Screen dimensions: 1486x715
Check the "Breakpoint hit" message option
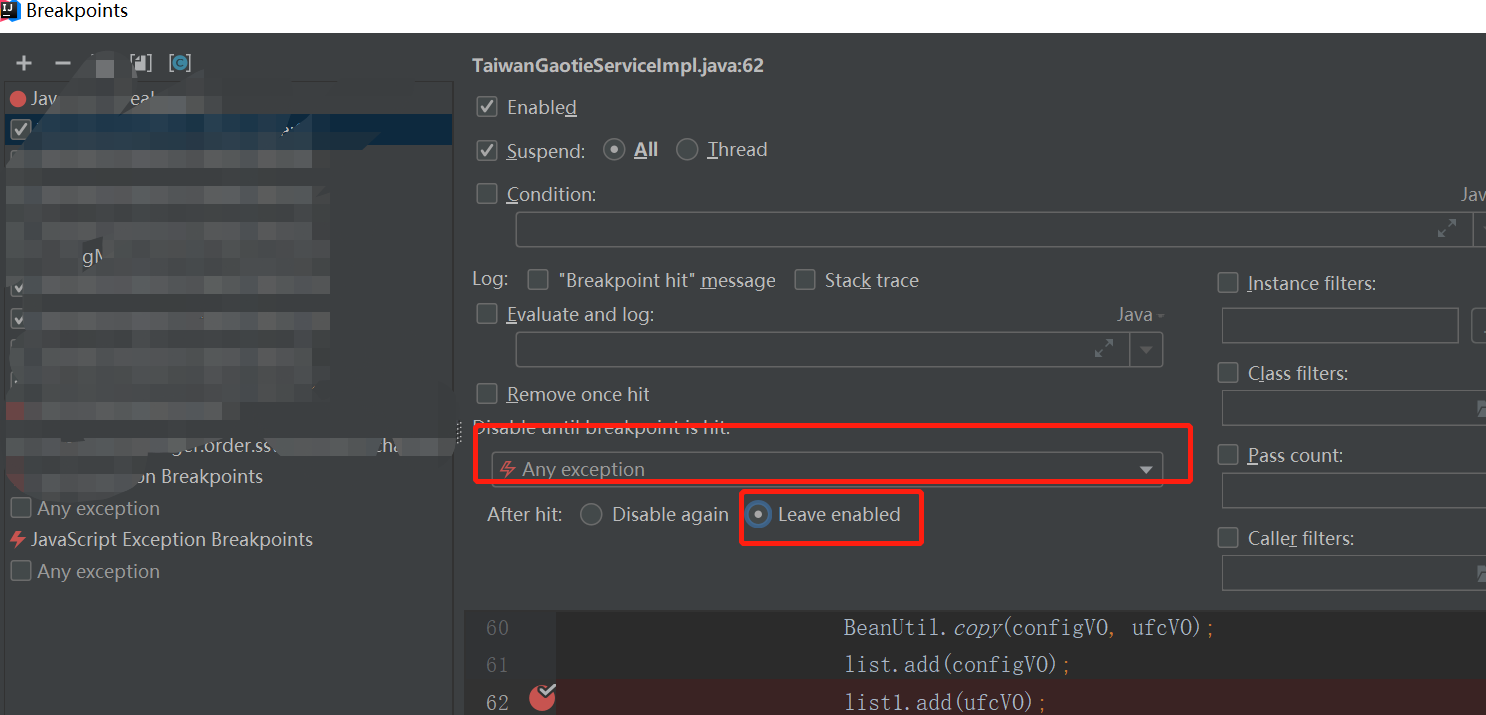[x=538, y=280]
